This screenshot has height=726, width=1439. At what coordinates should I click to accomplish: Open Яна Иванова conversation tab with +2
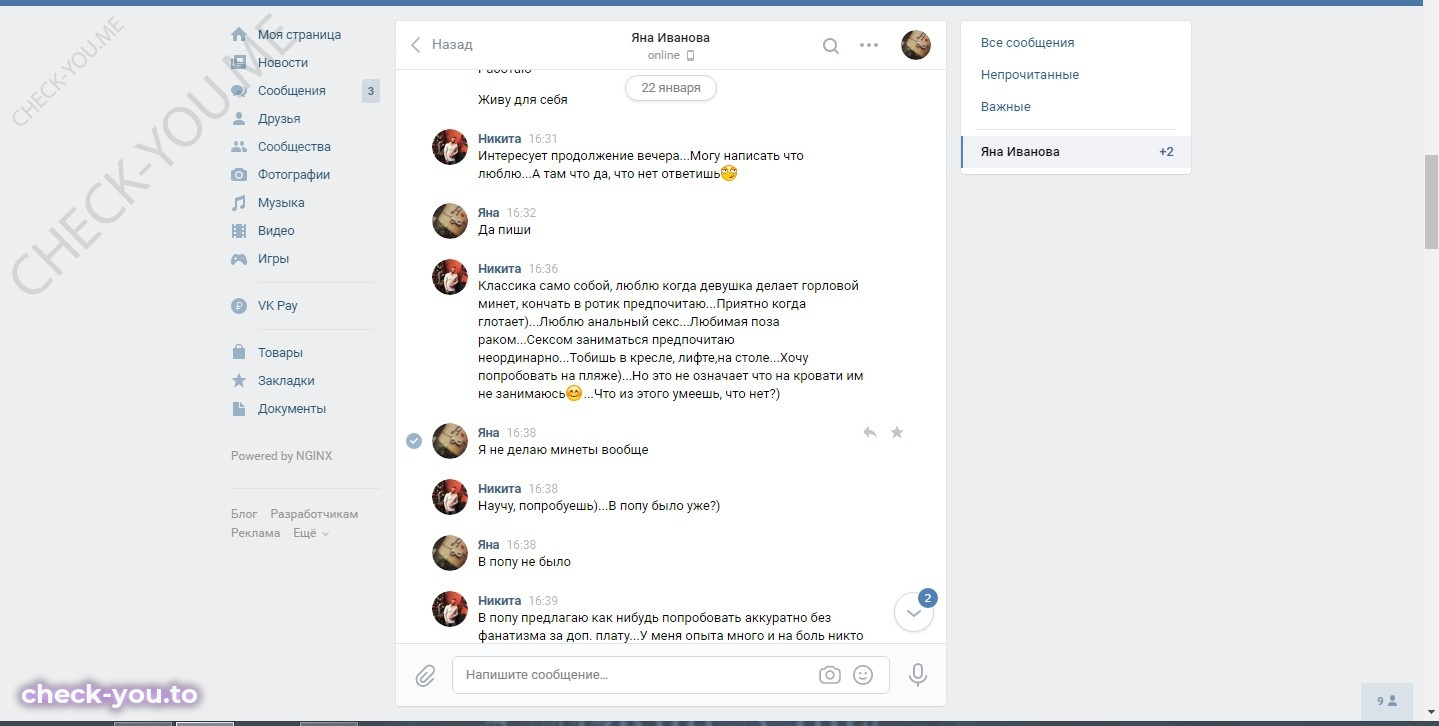(1076, 152)
